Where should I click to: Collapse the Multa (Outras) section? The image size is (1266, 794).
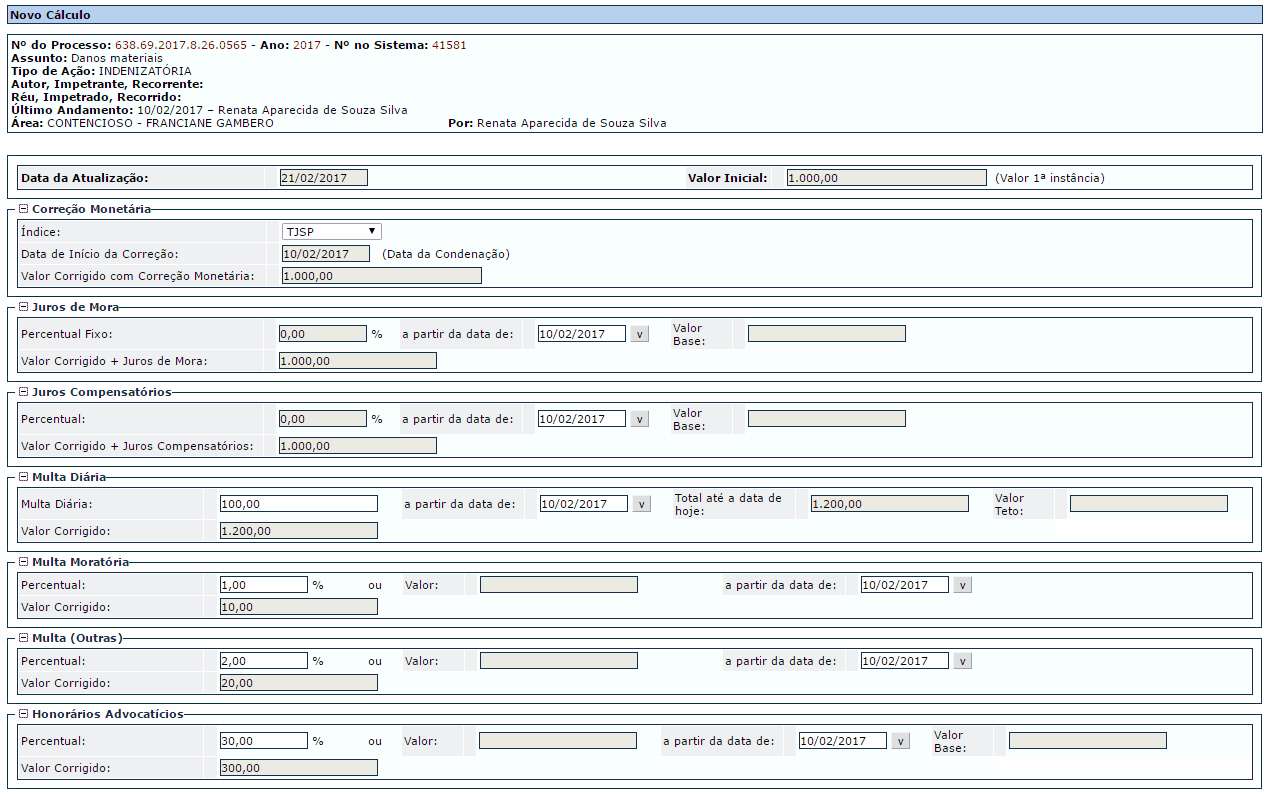(x=24, y=637)
